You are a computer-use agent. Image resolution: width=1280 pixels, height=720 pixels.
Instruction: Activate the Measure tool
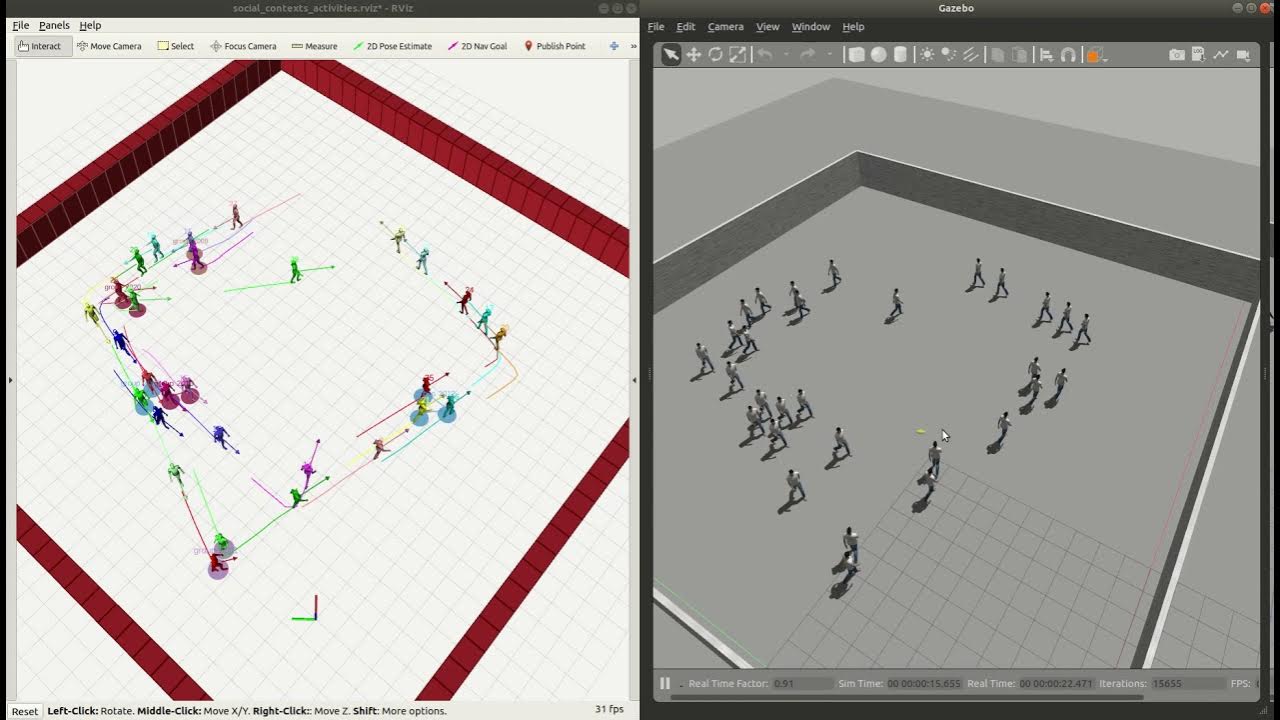pyautogui.click(x=314, y=46)
